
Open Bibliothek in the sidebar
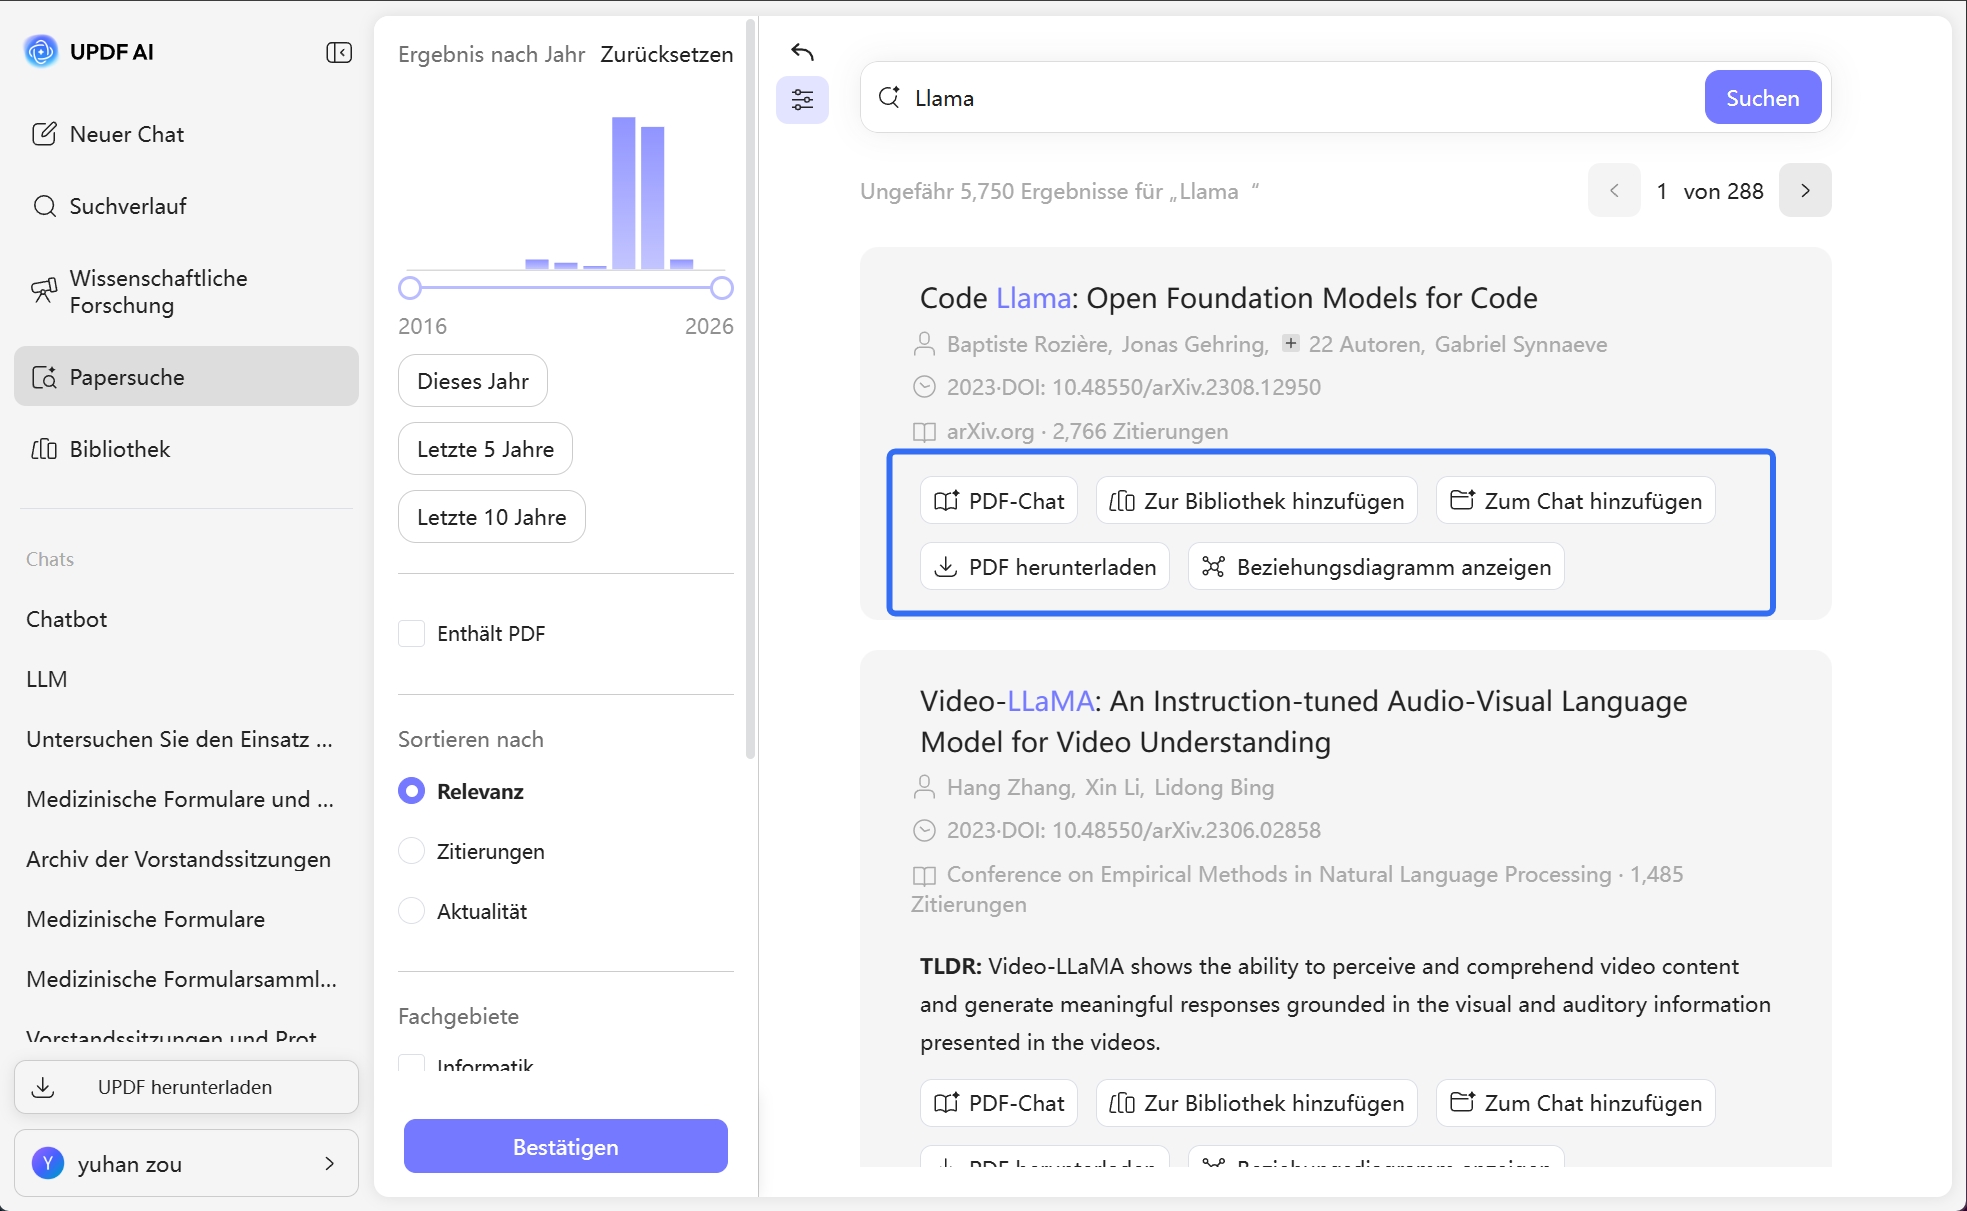pyautogui.click(x=186, y=449)
